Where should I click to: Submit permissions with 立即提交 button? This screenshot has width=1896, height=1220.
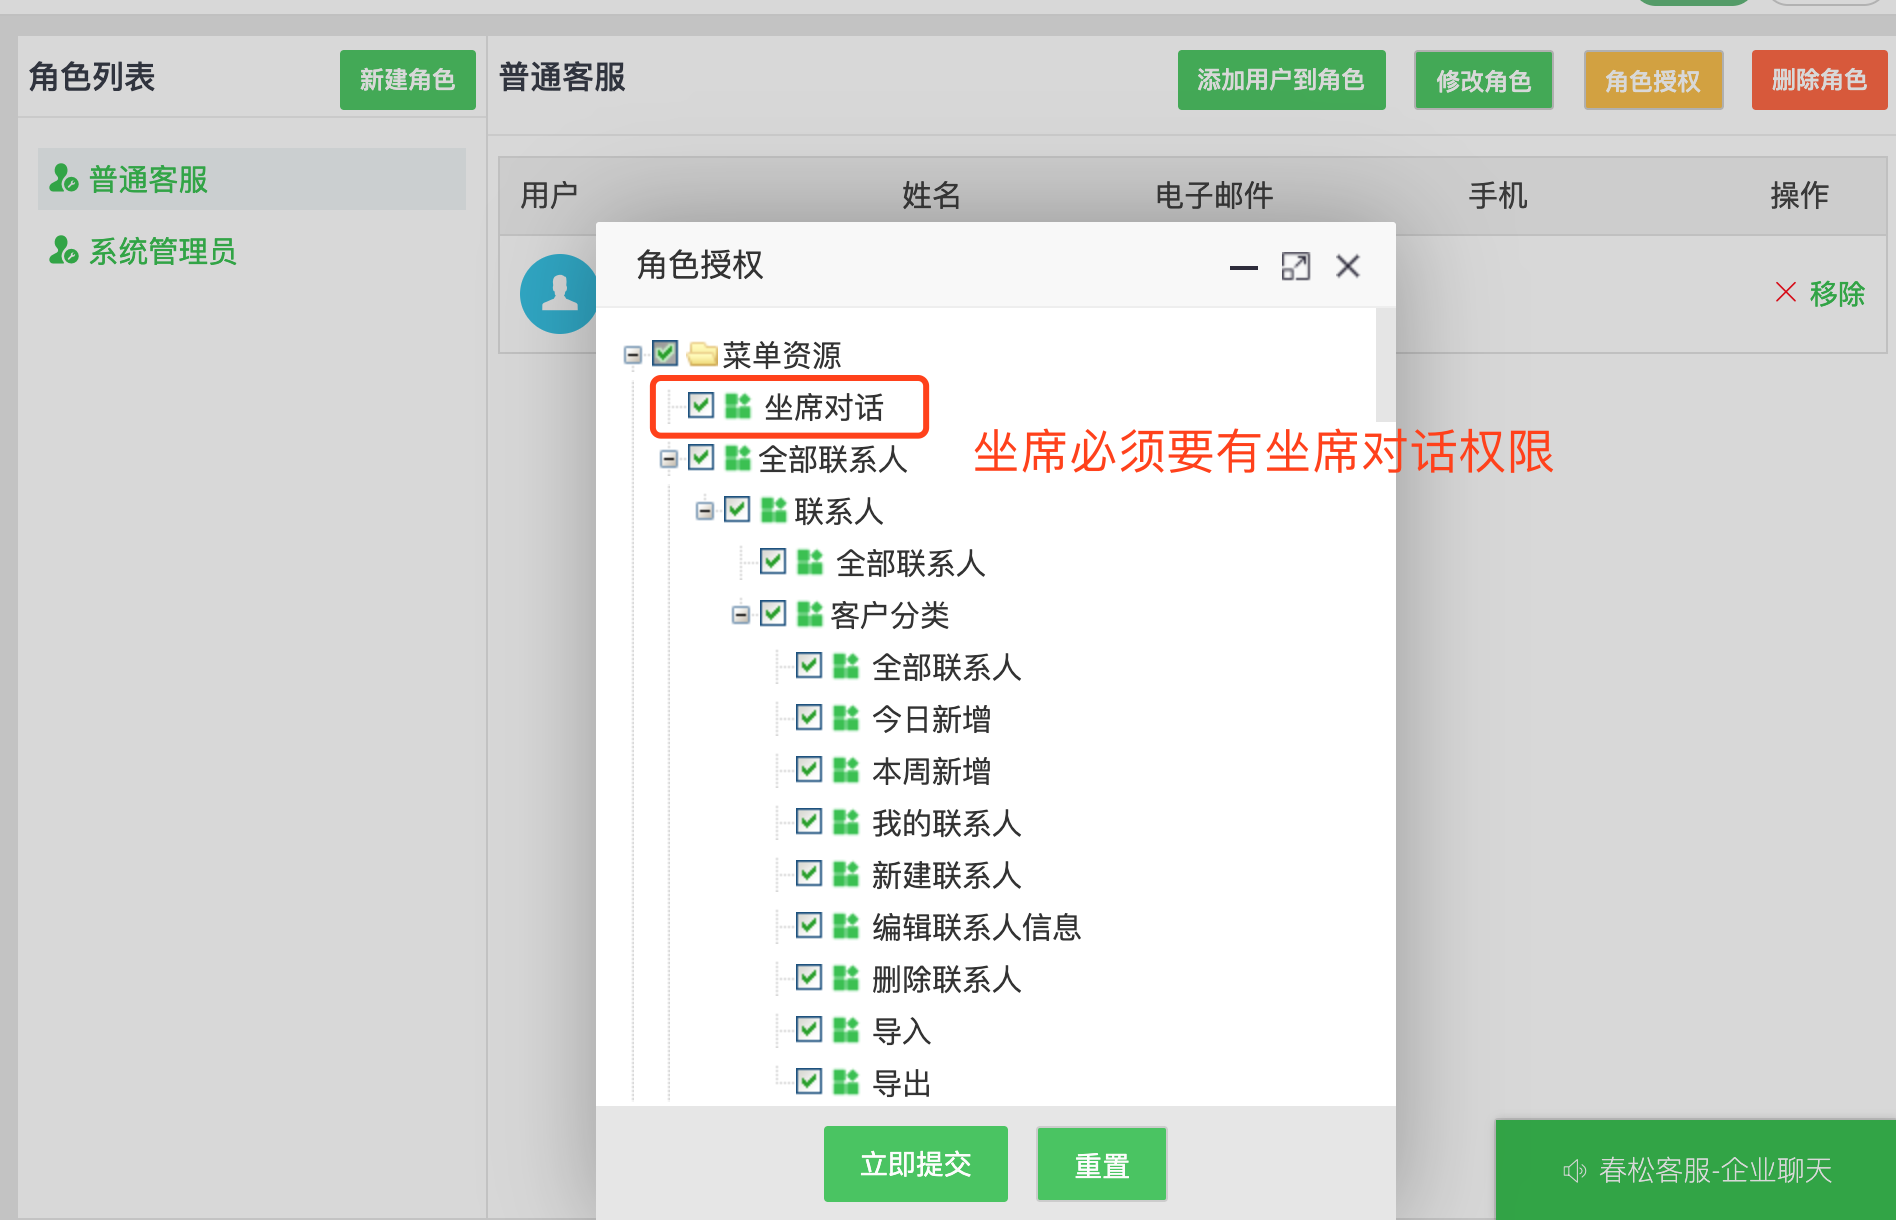[x=915, y=1163]
